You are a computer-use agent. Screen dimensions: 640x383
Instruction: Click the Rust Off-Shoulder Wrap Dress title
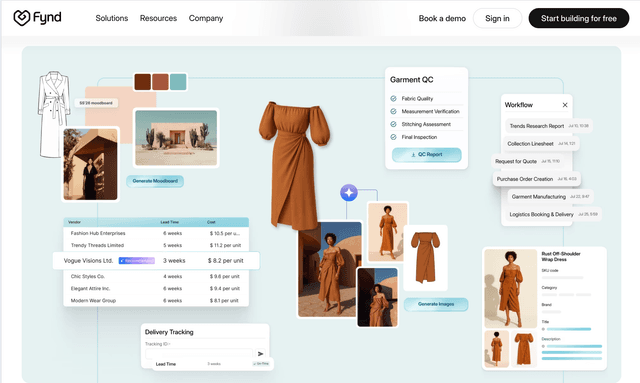pyautogui.click(x=560, y=256)
